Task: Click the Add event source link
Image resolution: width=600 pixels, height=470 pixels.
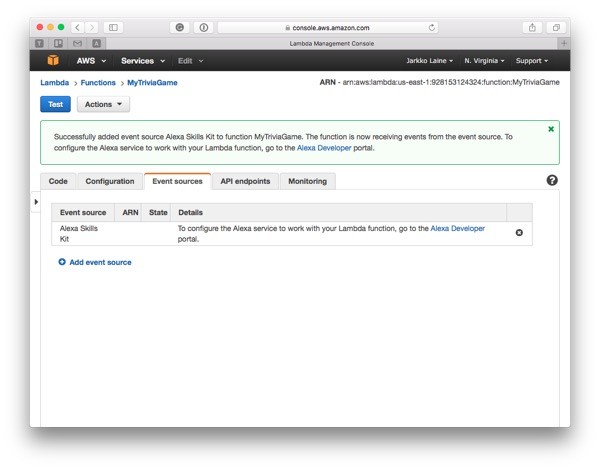Action: coord(100,262)
